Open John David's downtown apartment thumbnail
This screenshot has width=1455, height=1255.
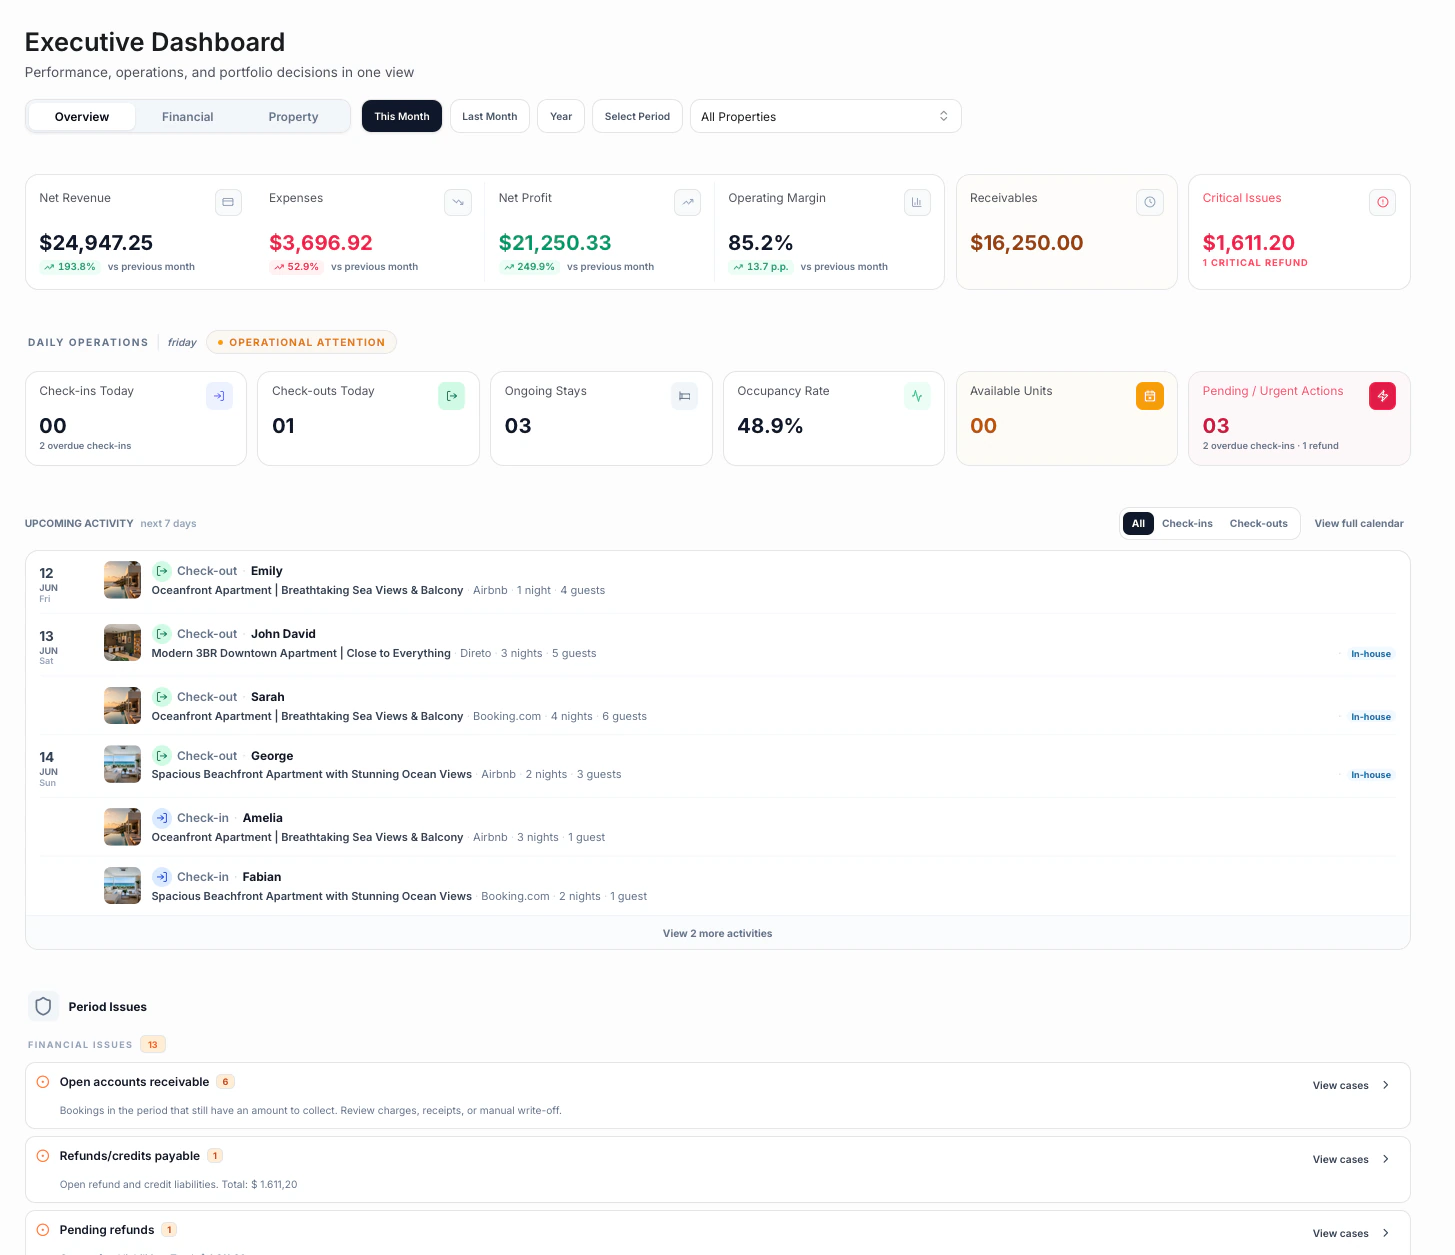click(x=122, y=643)
